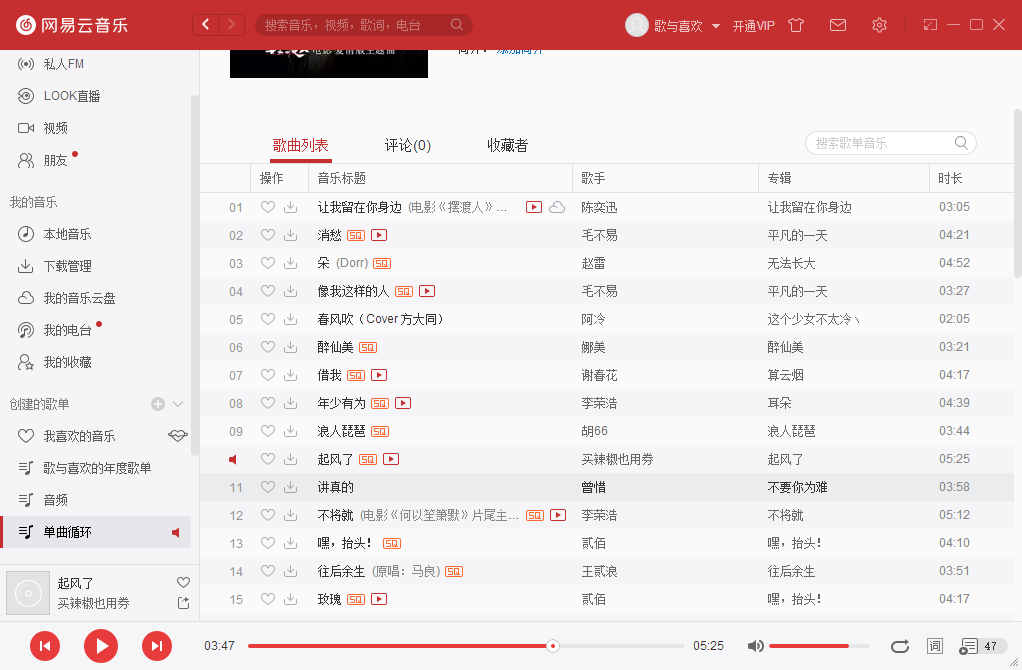Screen dimensions: 1022x670
Task: Add a new playlist with plus icon
Action: [158, 404]
